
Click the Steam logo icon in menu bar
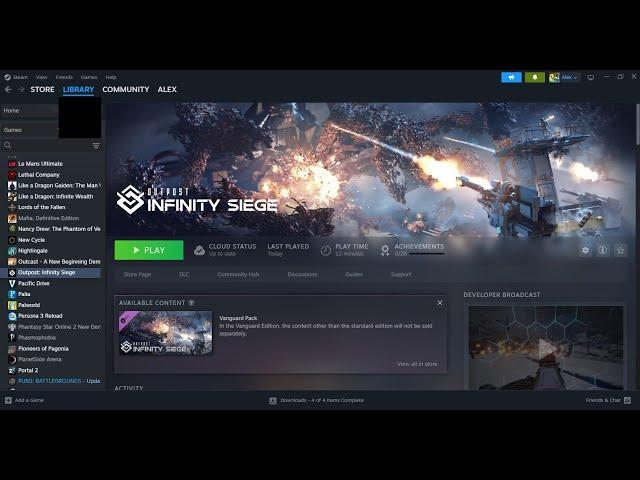[7, 77]
